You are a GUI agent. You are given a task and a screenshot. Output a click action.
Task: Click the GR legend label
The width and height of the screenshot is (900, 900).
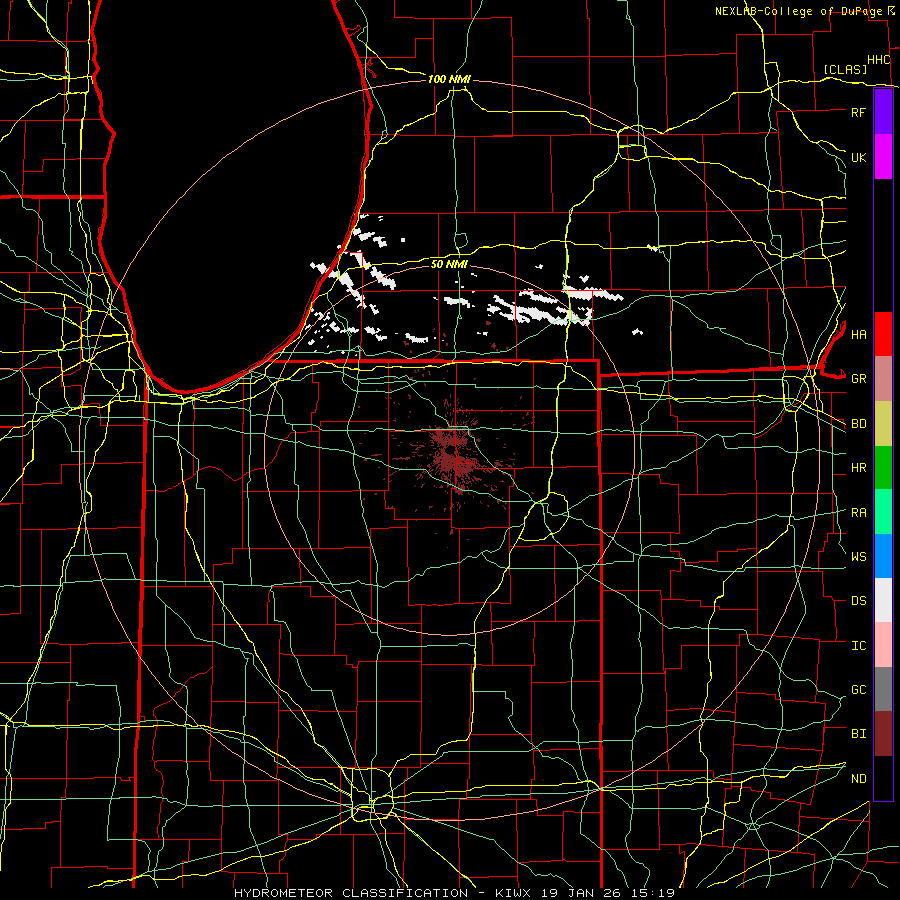tap(858, 379)
